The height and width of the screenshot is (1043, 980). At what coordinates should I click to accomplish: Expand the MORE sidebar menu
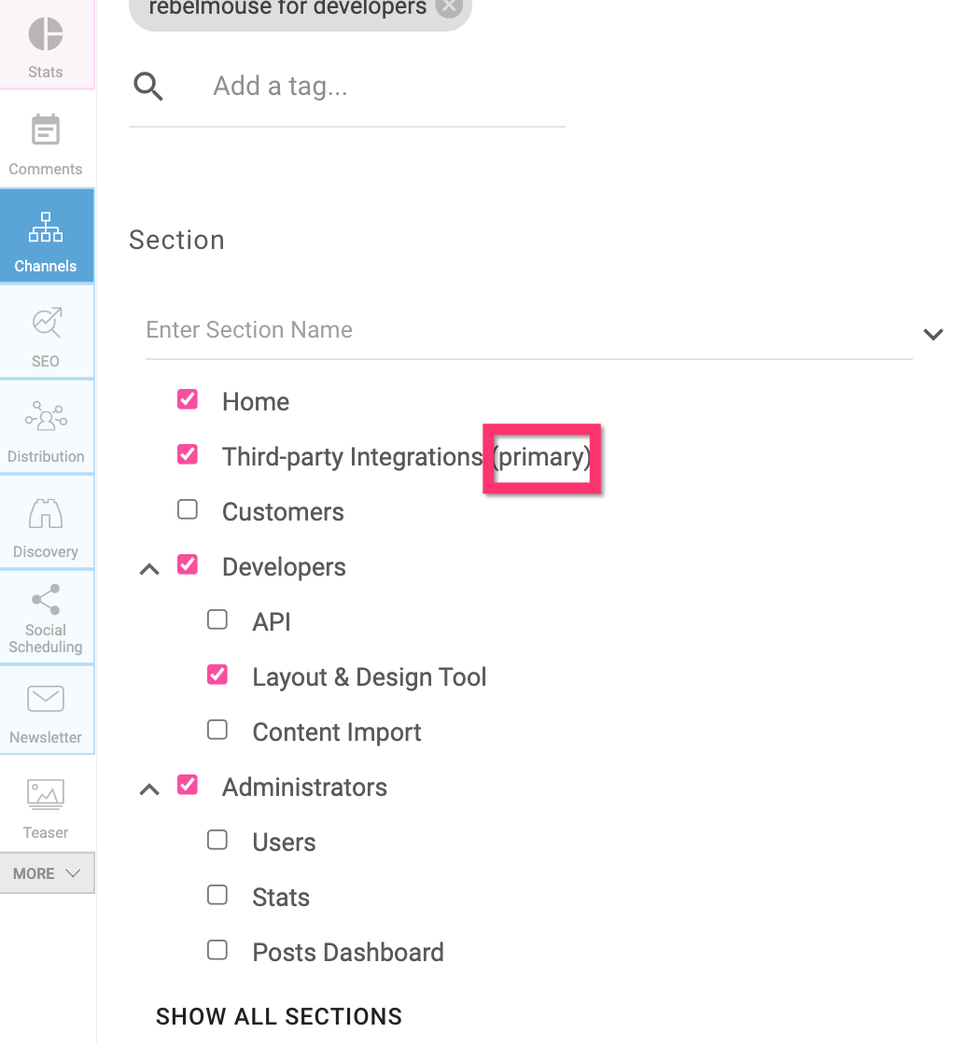(47, 873)
